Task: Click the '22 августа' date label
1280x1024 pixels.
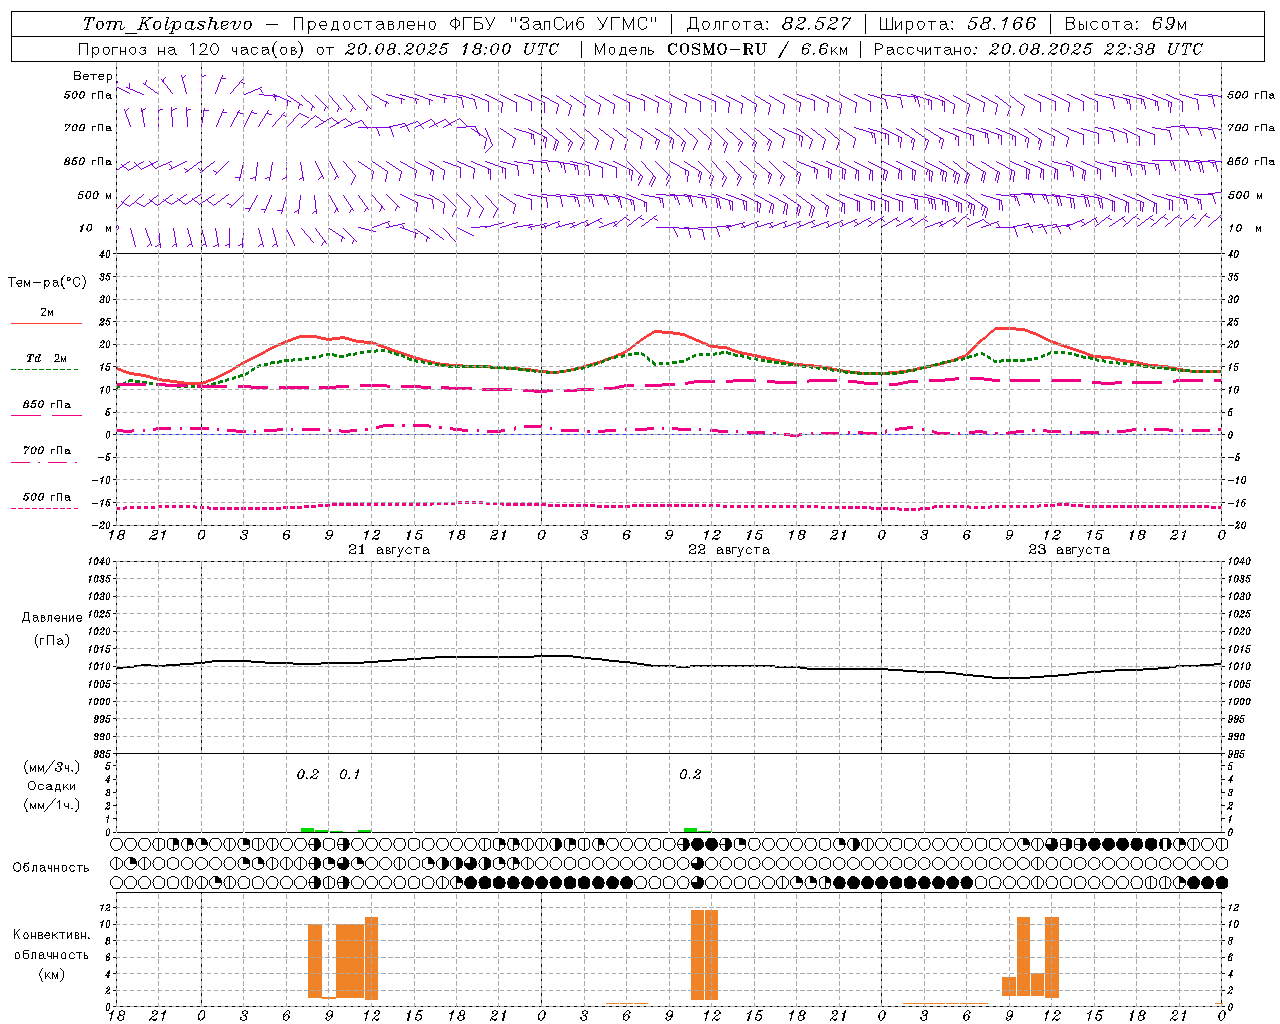Action: 729,550
